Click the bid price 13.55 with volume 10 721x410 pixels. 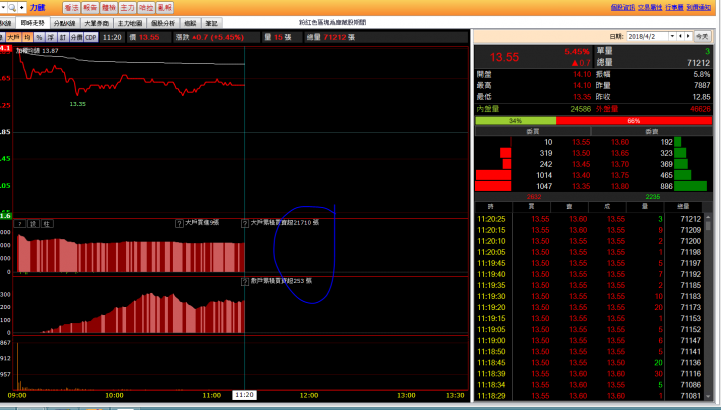[581, 142]
